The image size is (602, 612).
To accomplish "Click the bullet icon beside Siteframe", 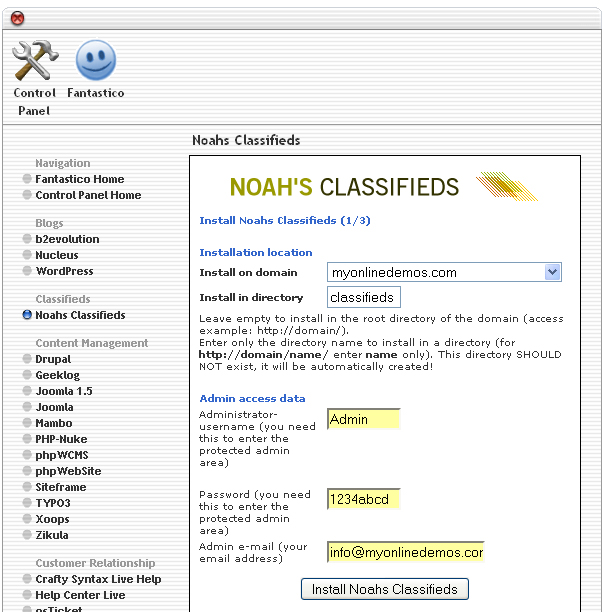I will [27, 487].
